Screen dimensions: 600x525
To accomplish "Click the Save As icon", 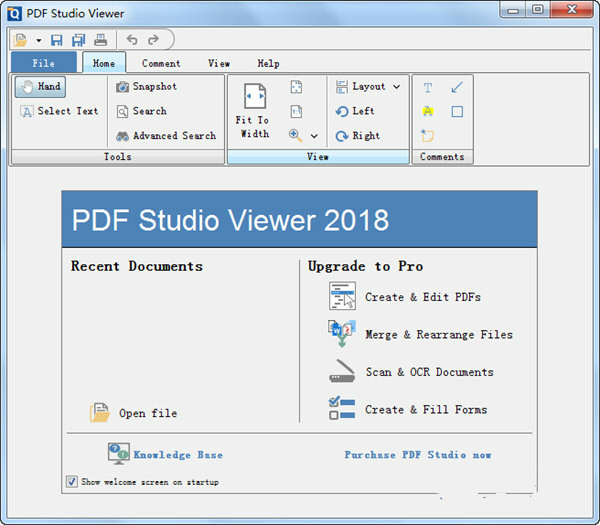I will tap(78, 40).
